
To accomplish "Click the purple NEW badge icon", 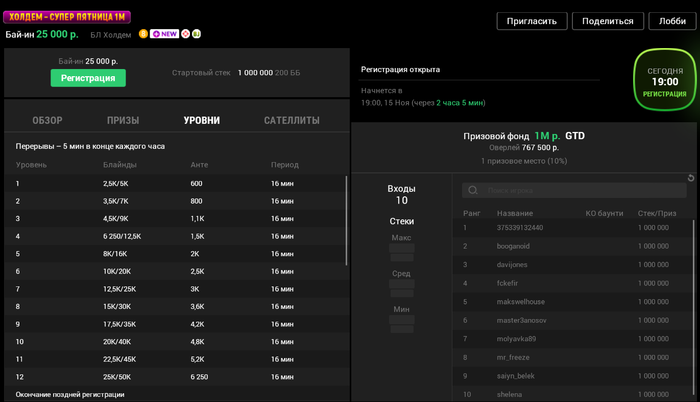I will 164,34.
